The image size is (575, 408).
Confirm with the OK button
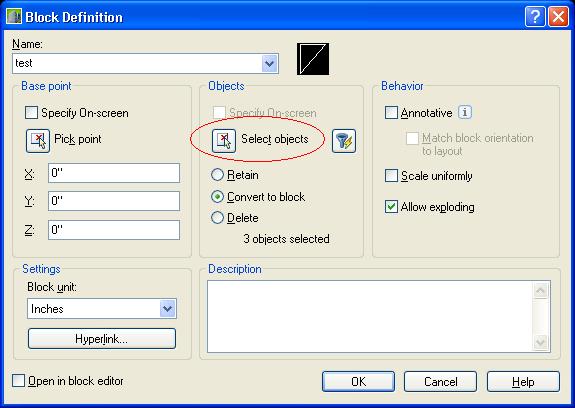[358, 382]
